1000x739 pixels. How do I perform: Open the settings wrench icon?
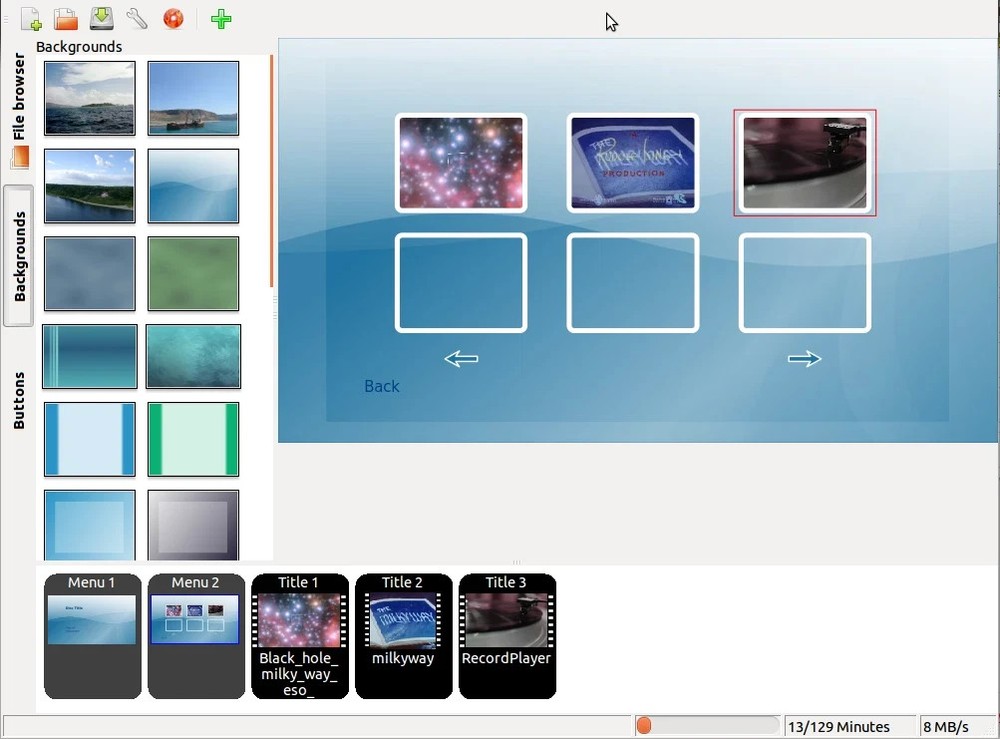136,17
